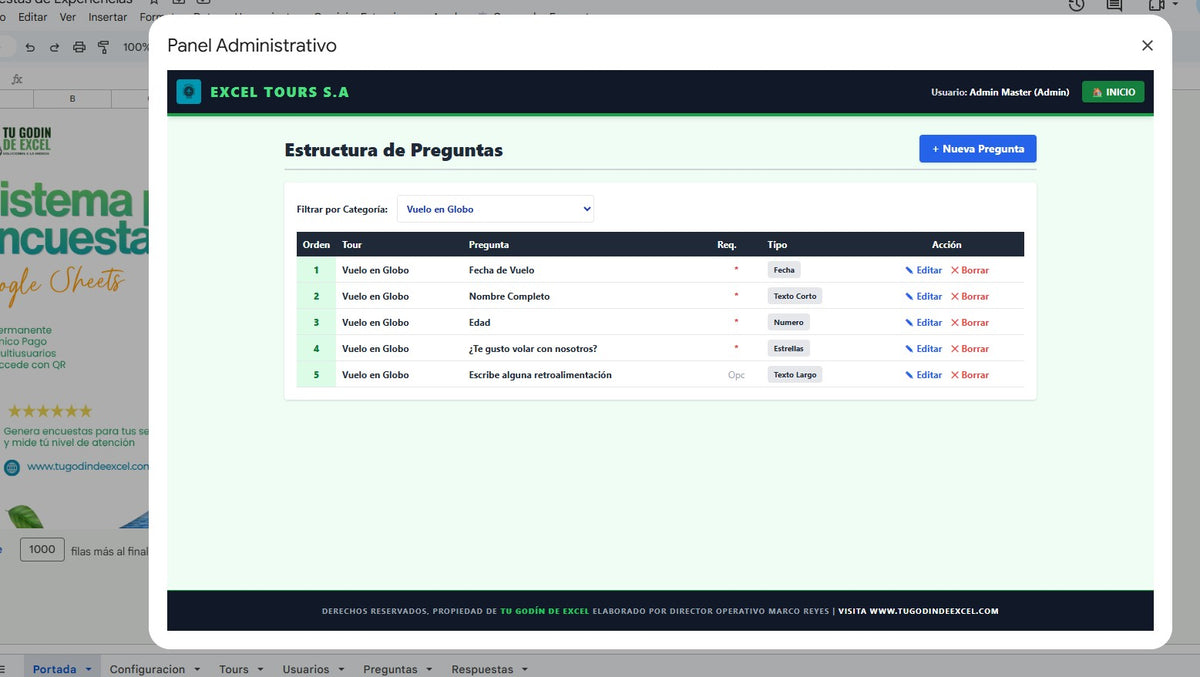The image size is (1200, 677).
Task: Edit the Nombre Completo question
Action: point(924,296)
